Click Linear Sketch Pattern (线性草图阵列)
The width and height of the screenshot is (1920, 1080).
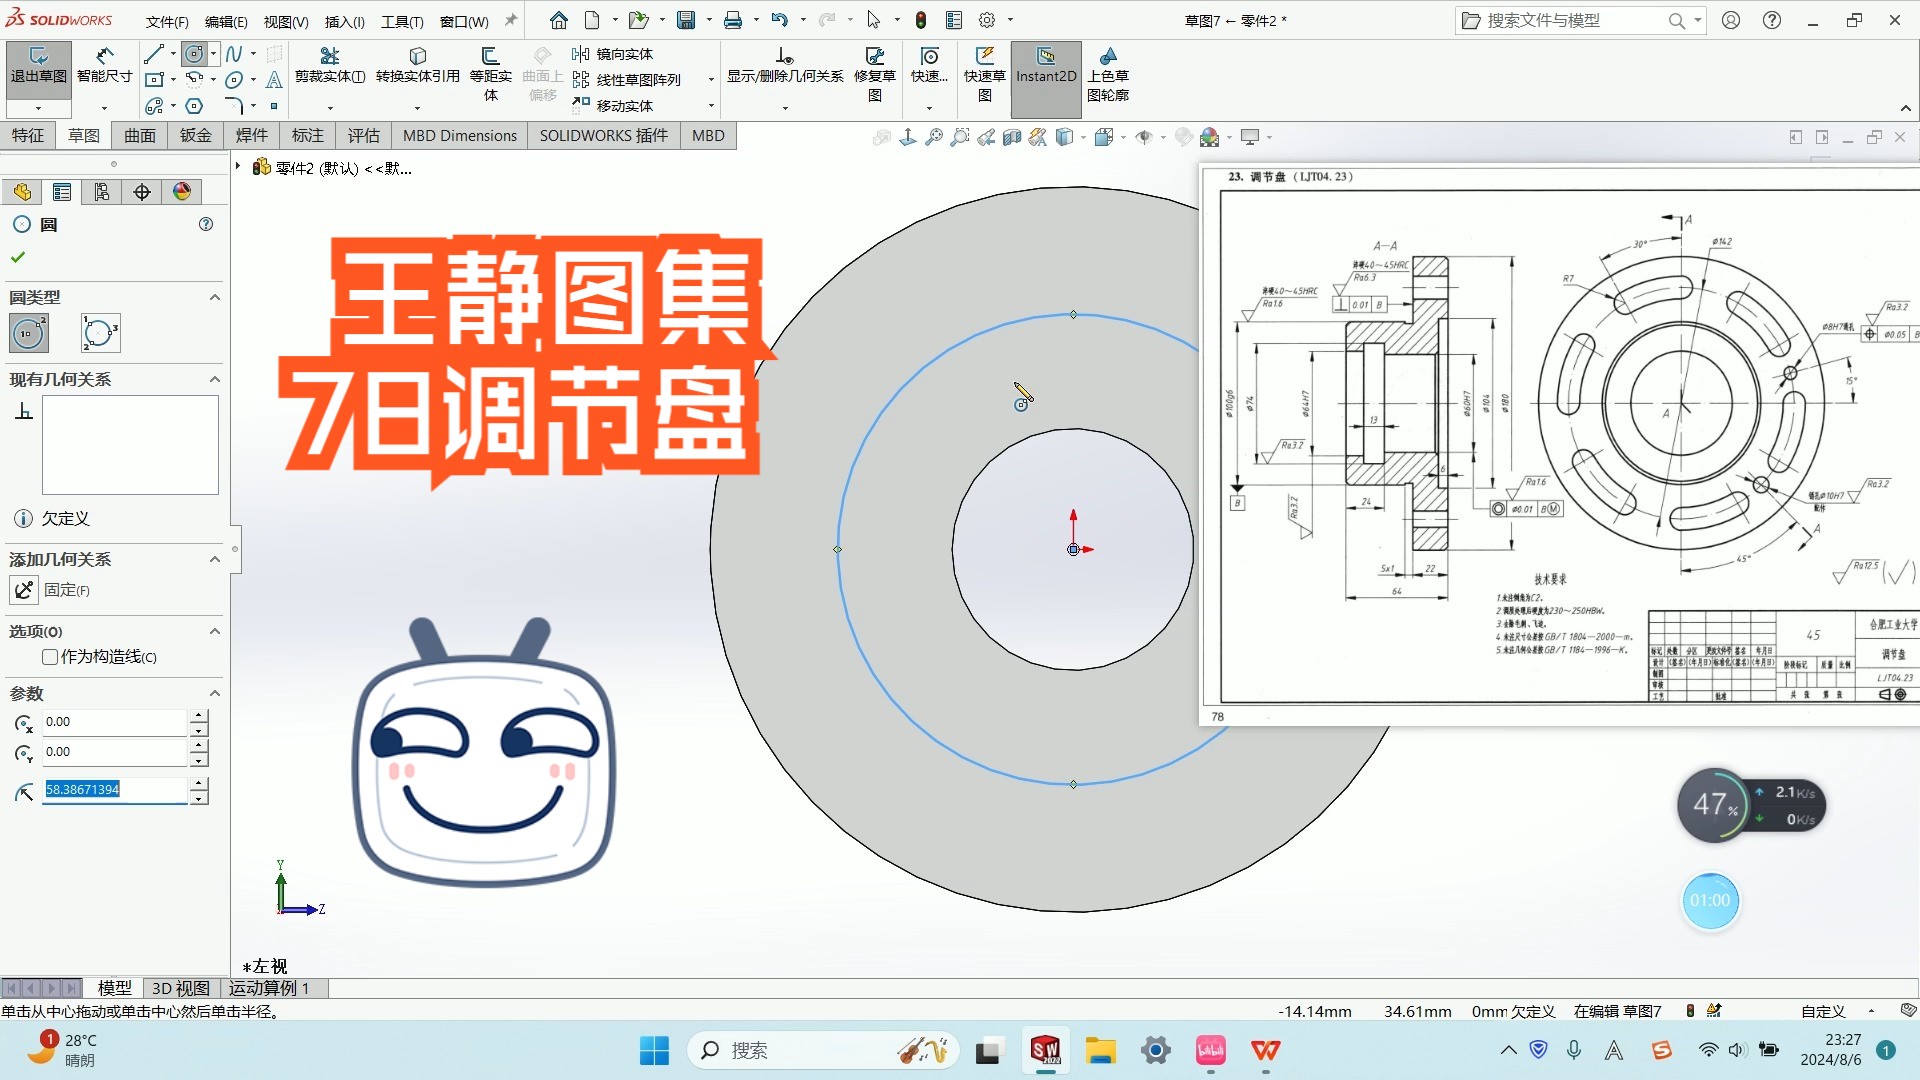(x=627, y=80)
